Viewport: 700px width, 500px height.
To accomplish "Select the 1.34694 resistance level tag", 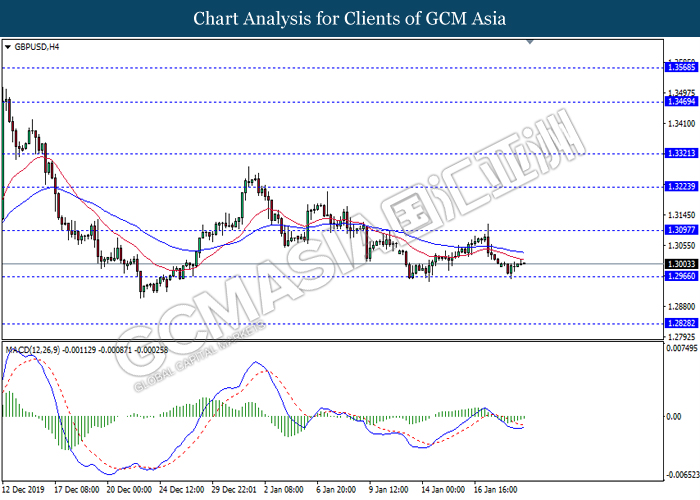I will pyautogui.click(x=682, y=102).
